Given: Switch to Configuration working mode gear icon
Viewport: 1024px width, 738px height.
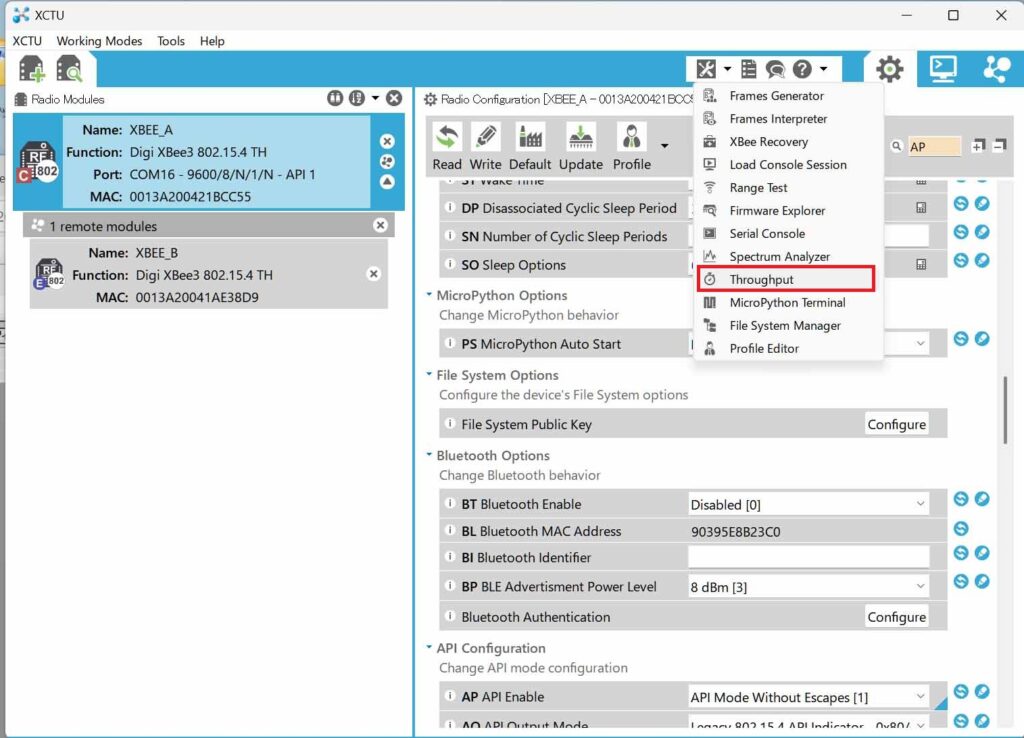Looking at the screenshot, I should coord(889,69).
